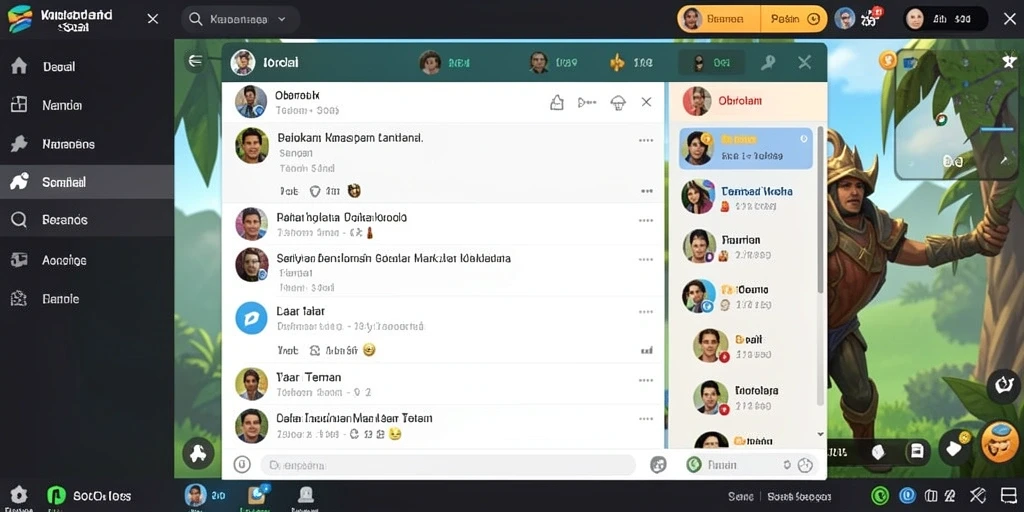
Task: Click the green circular icon beside the input
Action: click(x=694, y=464)
